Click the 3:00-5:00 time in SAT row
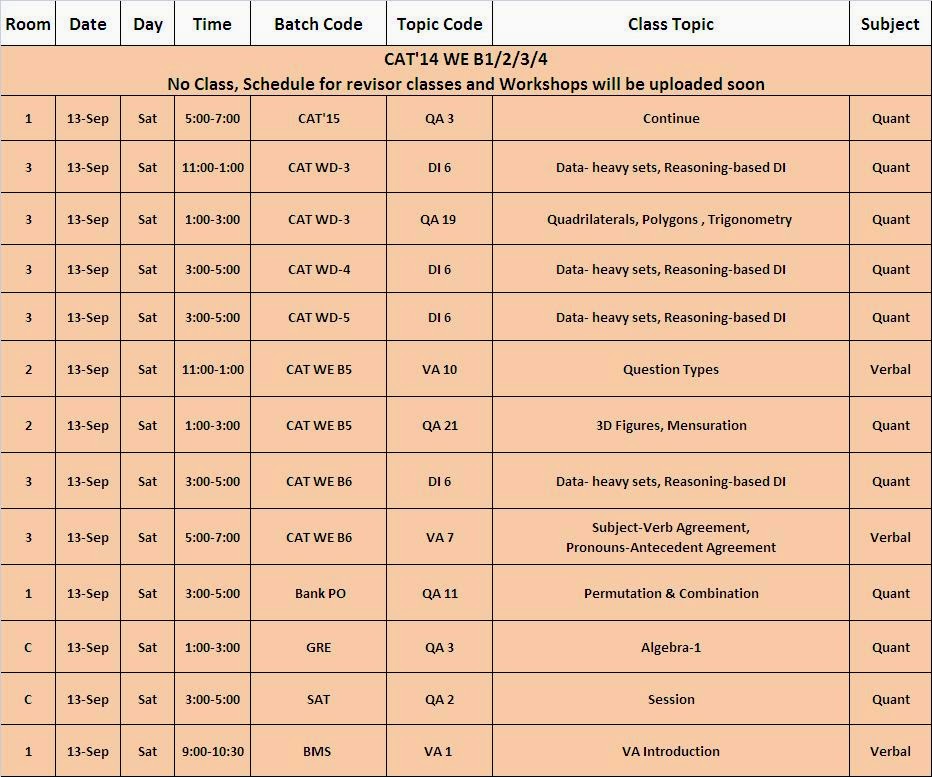The image size is (932, 777). (x=212, y=699)
